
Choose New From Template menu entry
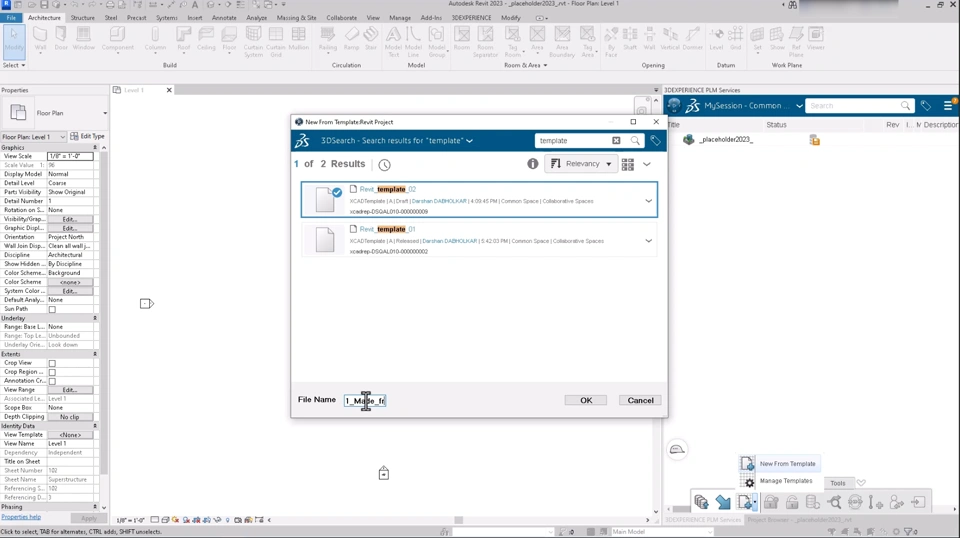[787, 464]
